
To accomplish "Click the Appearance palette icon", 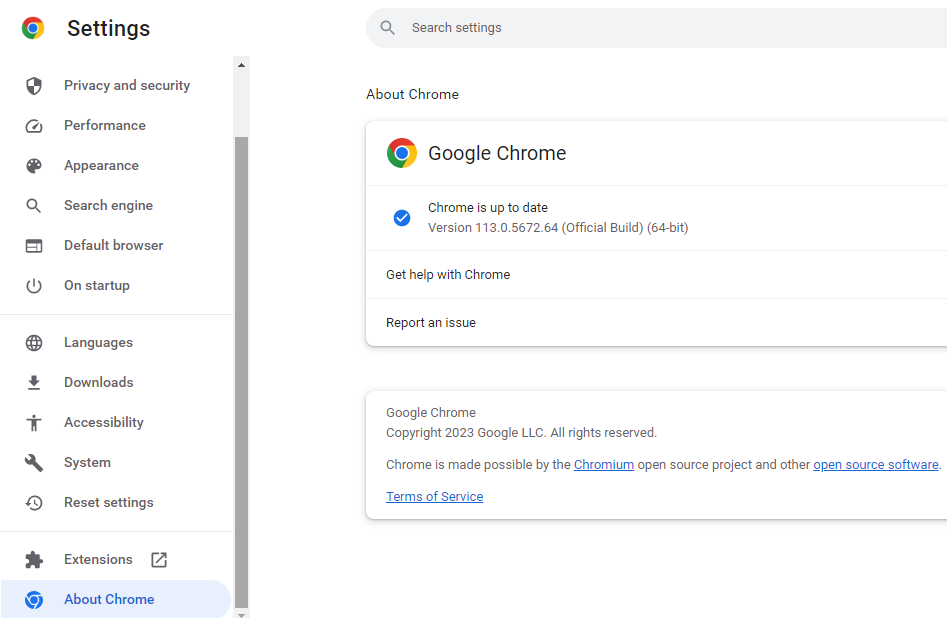I will pos(34,166).
